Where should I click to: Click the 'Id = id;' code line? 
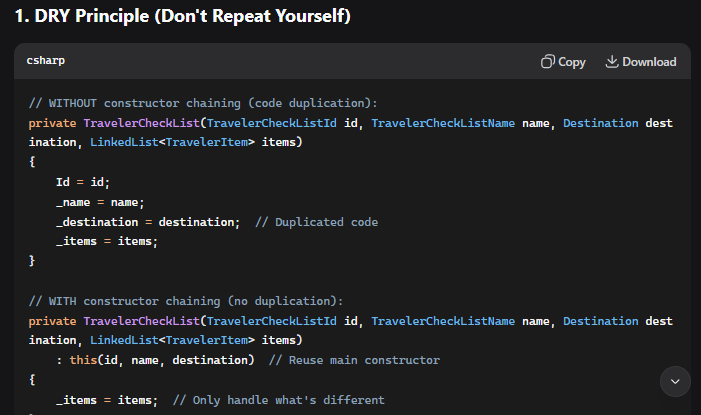[x=82, y=182]
